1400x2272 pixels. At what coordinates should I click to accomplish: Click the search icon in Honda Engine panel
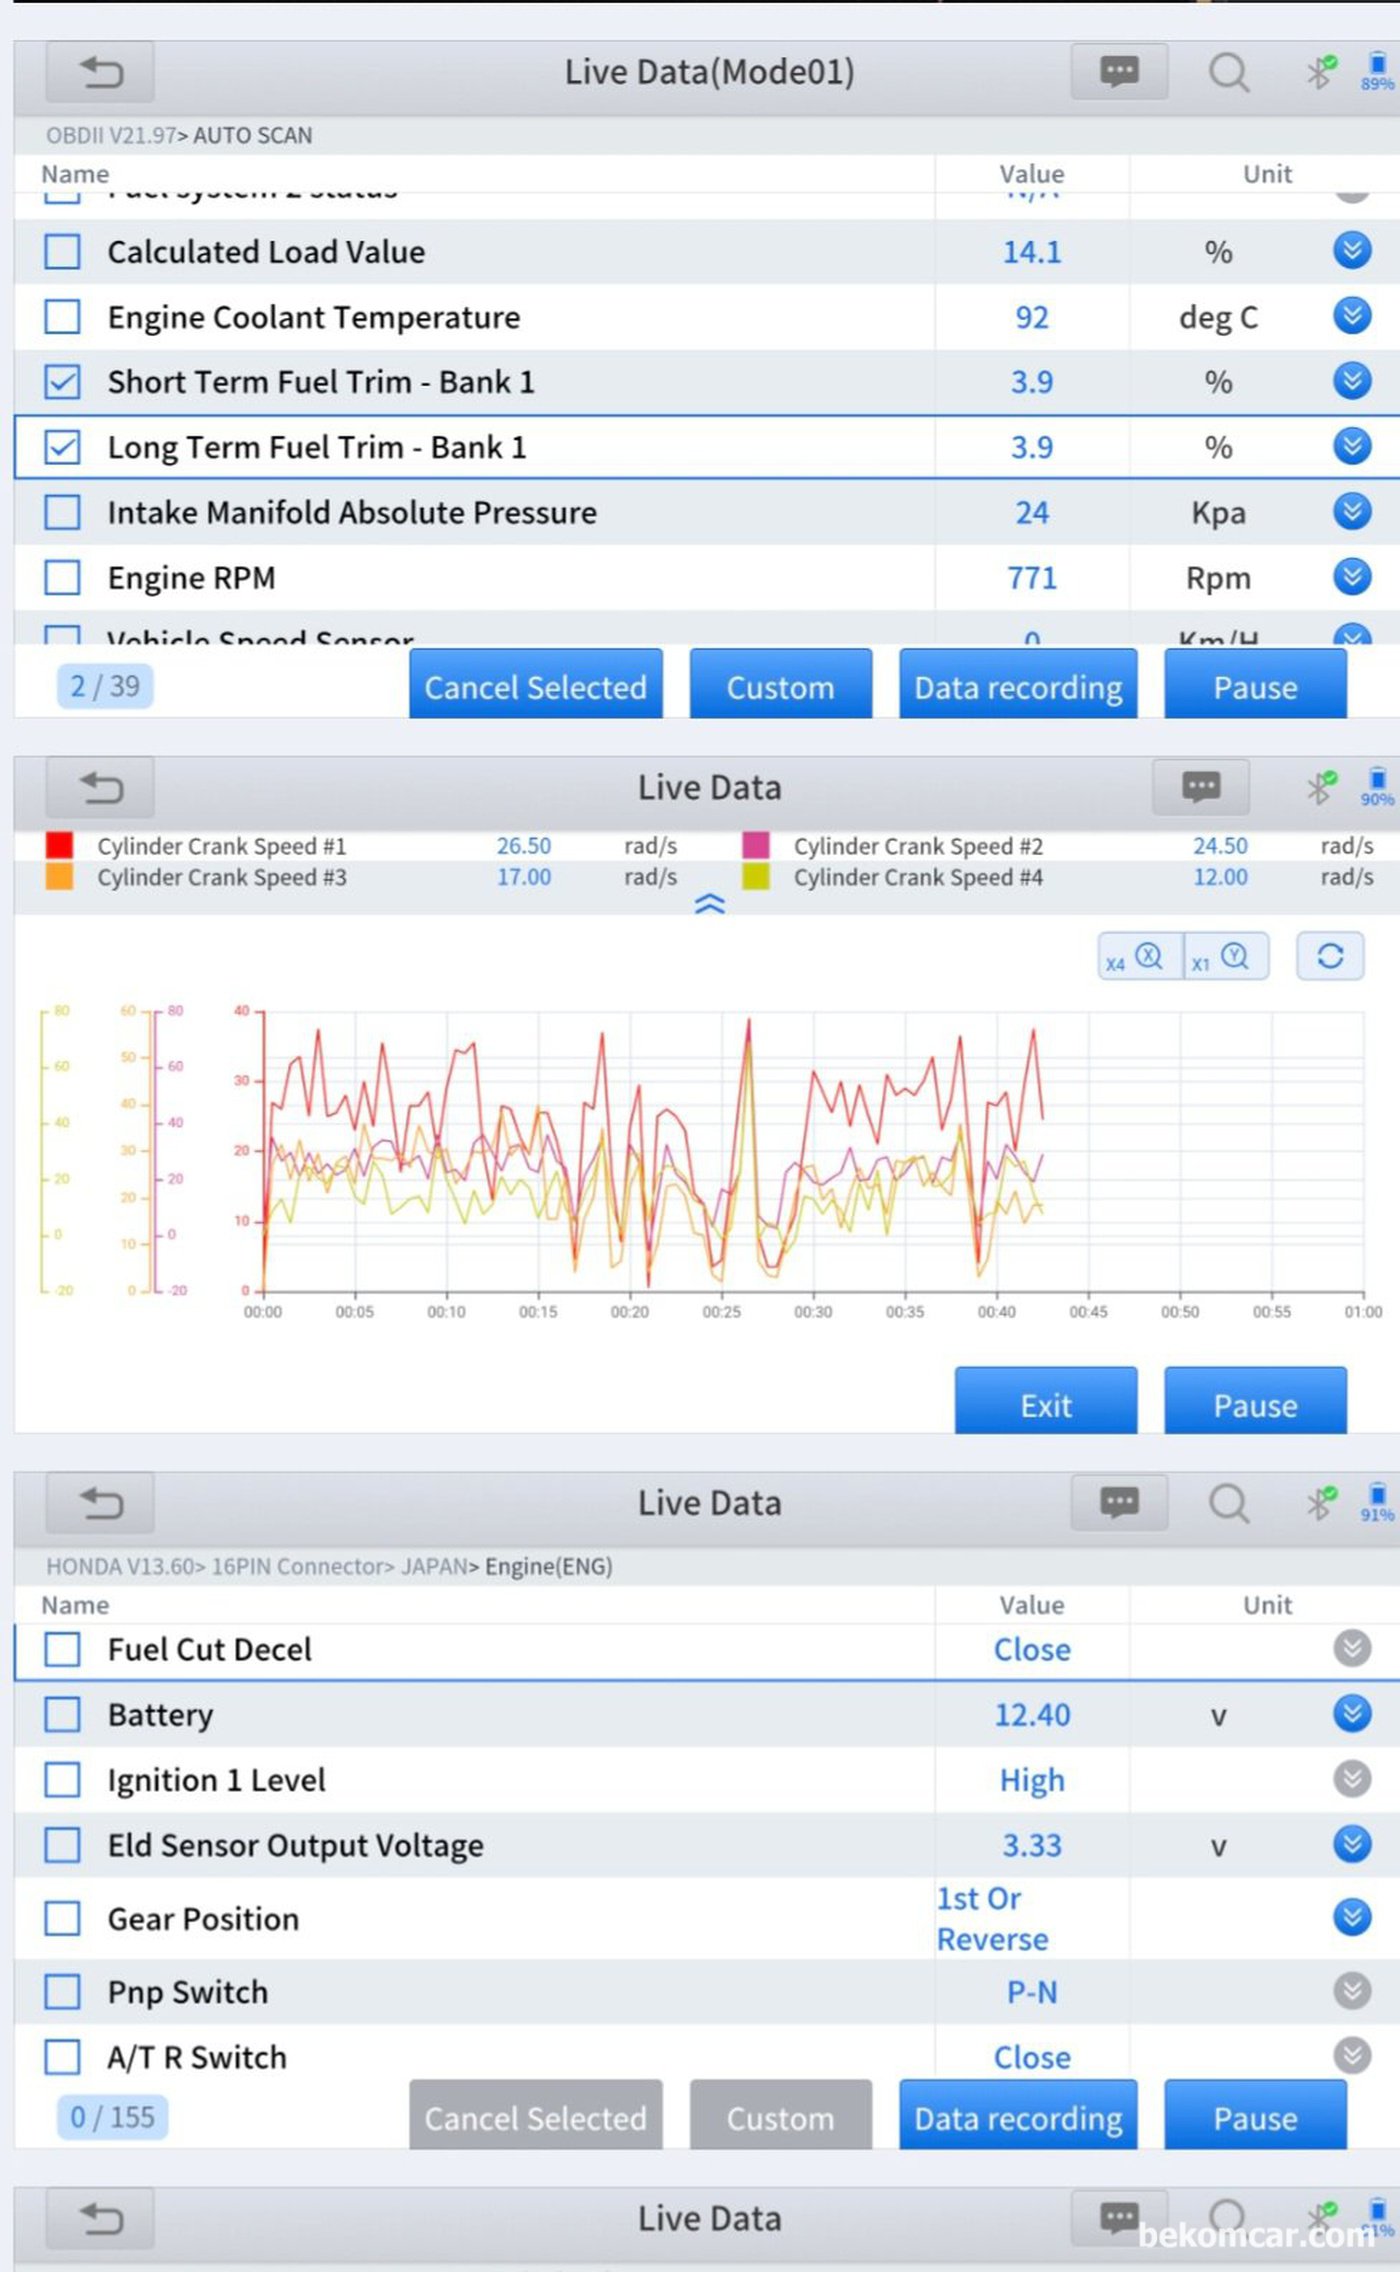pos(1228,1503)
